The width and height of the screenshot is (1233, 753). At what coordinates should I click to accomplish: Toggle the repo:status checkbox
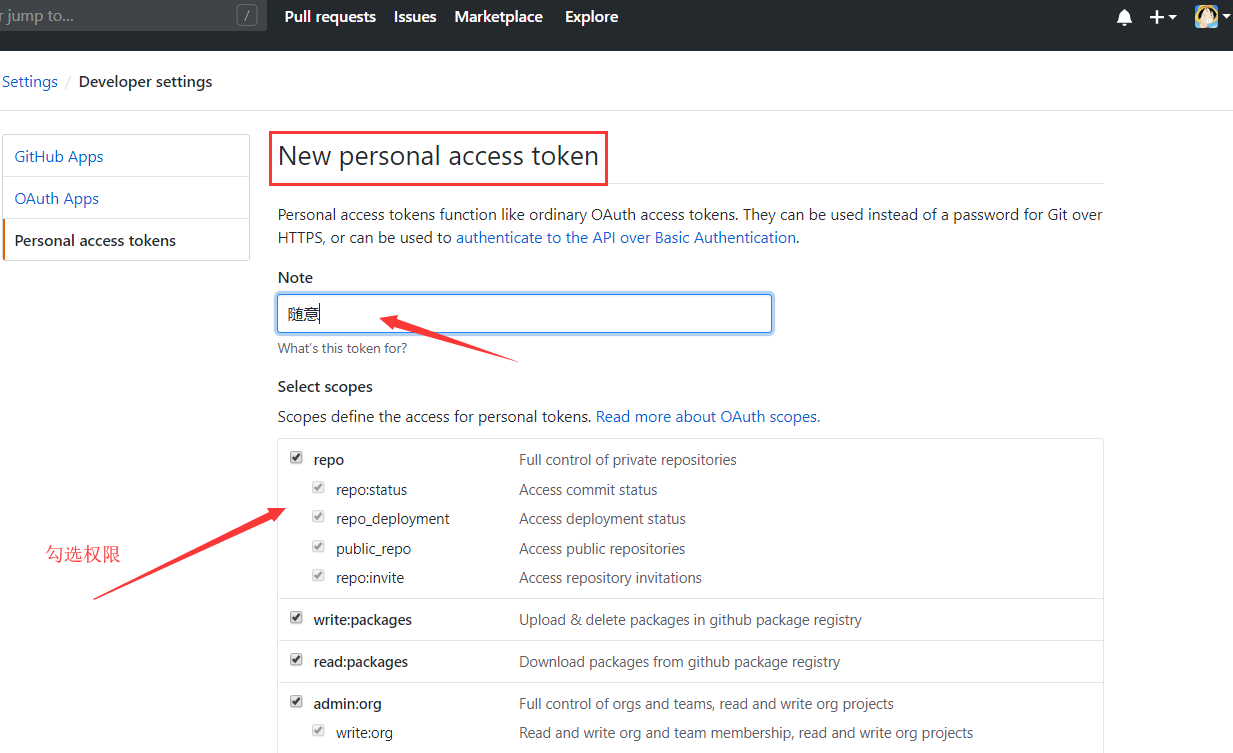tap(318, 488)
